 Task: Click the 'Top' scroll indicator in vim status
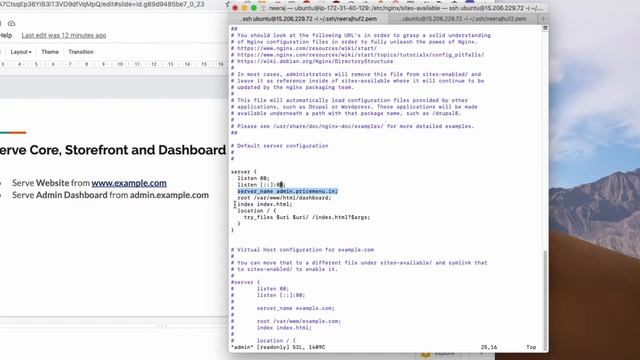coord(531,347)
